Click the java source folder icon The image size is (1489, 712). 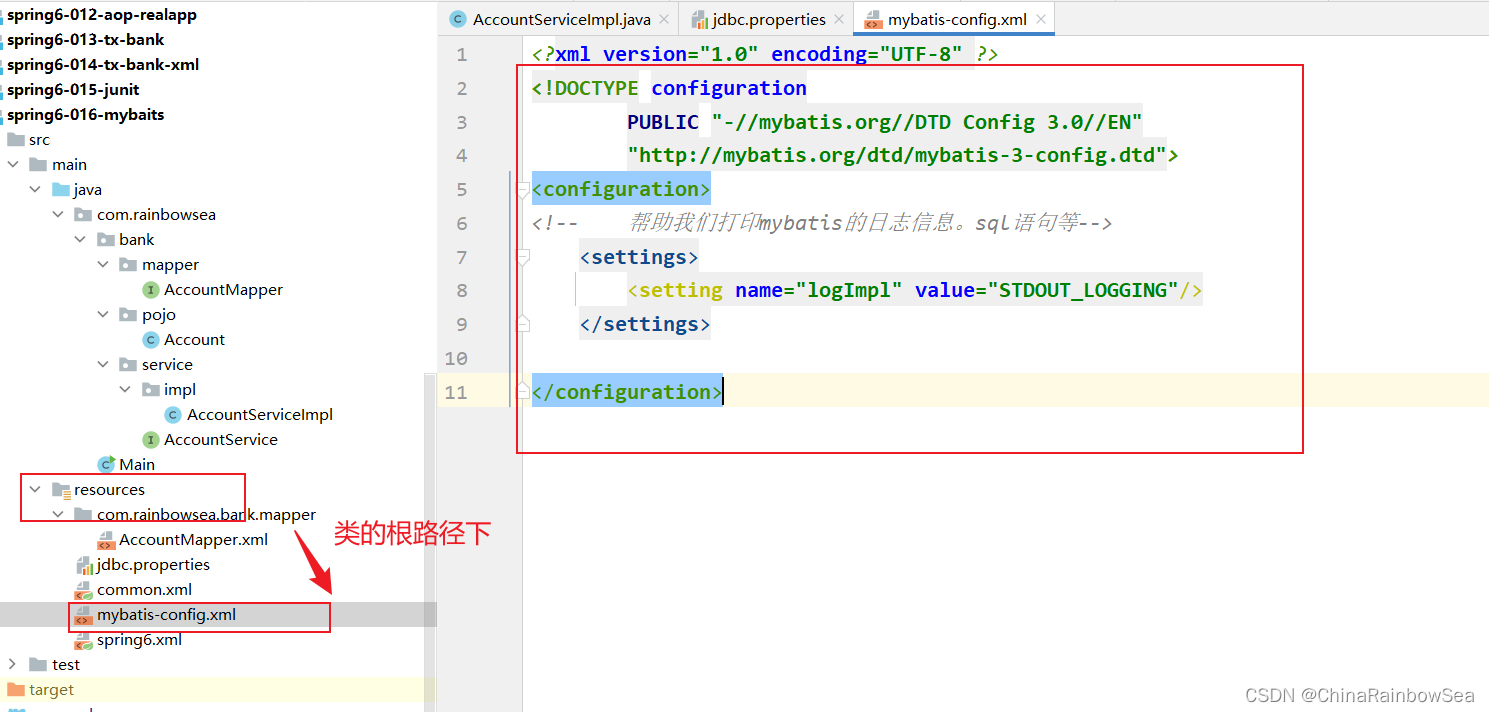pyautogui.click(x=61, y=190)
